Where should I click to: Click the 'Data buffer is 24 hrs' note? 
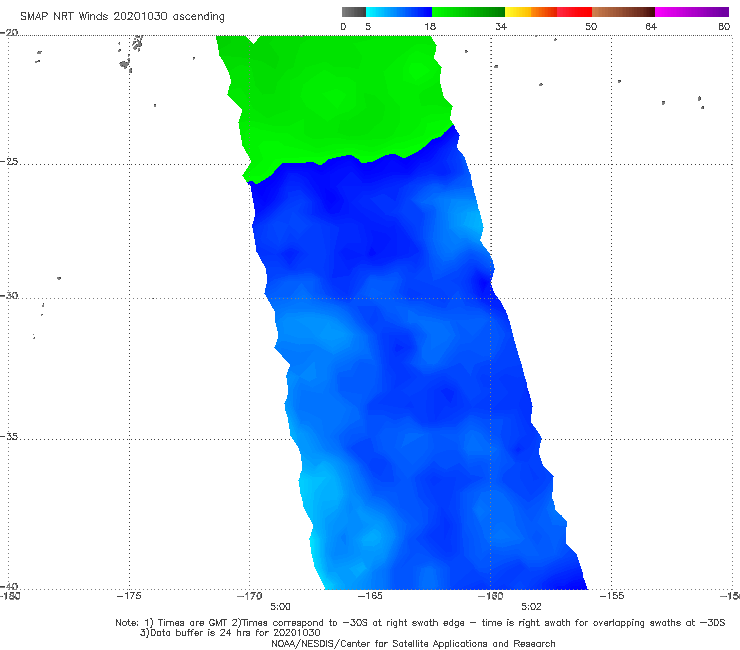(x=230, y=633)
